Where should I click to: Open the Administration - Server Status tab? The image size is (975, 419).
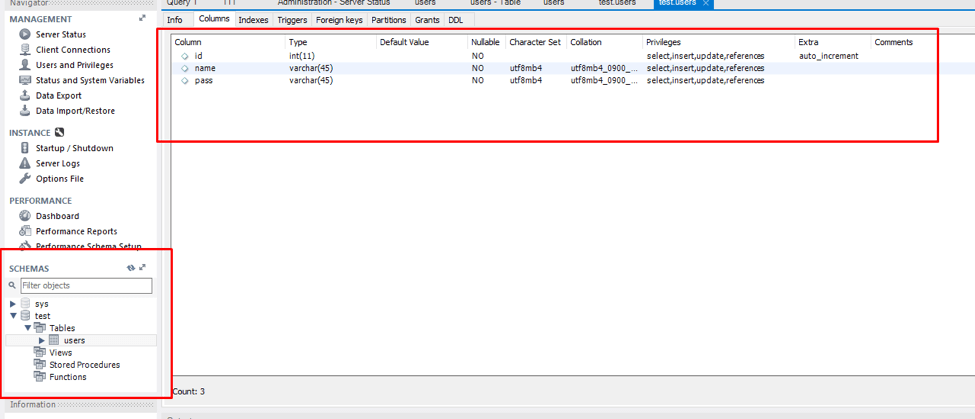click(334, 3)
